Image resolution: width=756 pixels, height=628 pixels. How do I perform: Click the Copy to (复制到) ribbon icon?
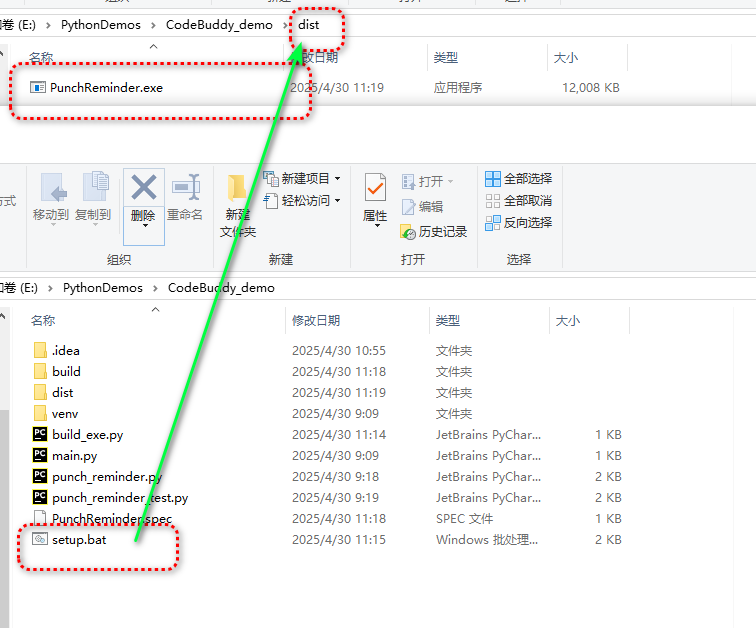point(95,186)
